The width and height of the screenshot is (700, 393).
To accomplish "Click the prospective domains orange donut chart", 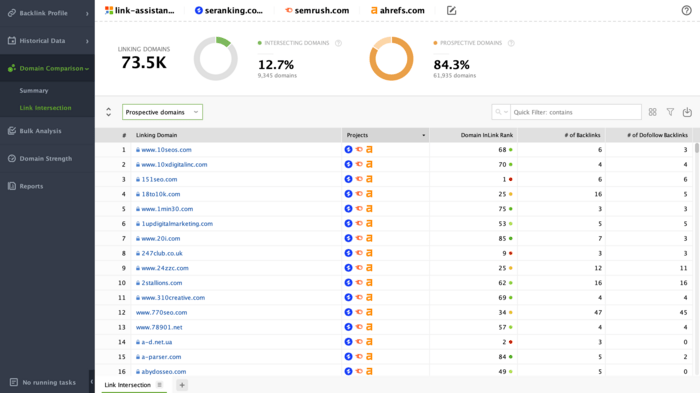I will 391,59.
